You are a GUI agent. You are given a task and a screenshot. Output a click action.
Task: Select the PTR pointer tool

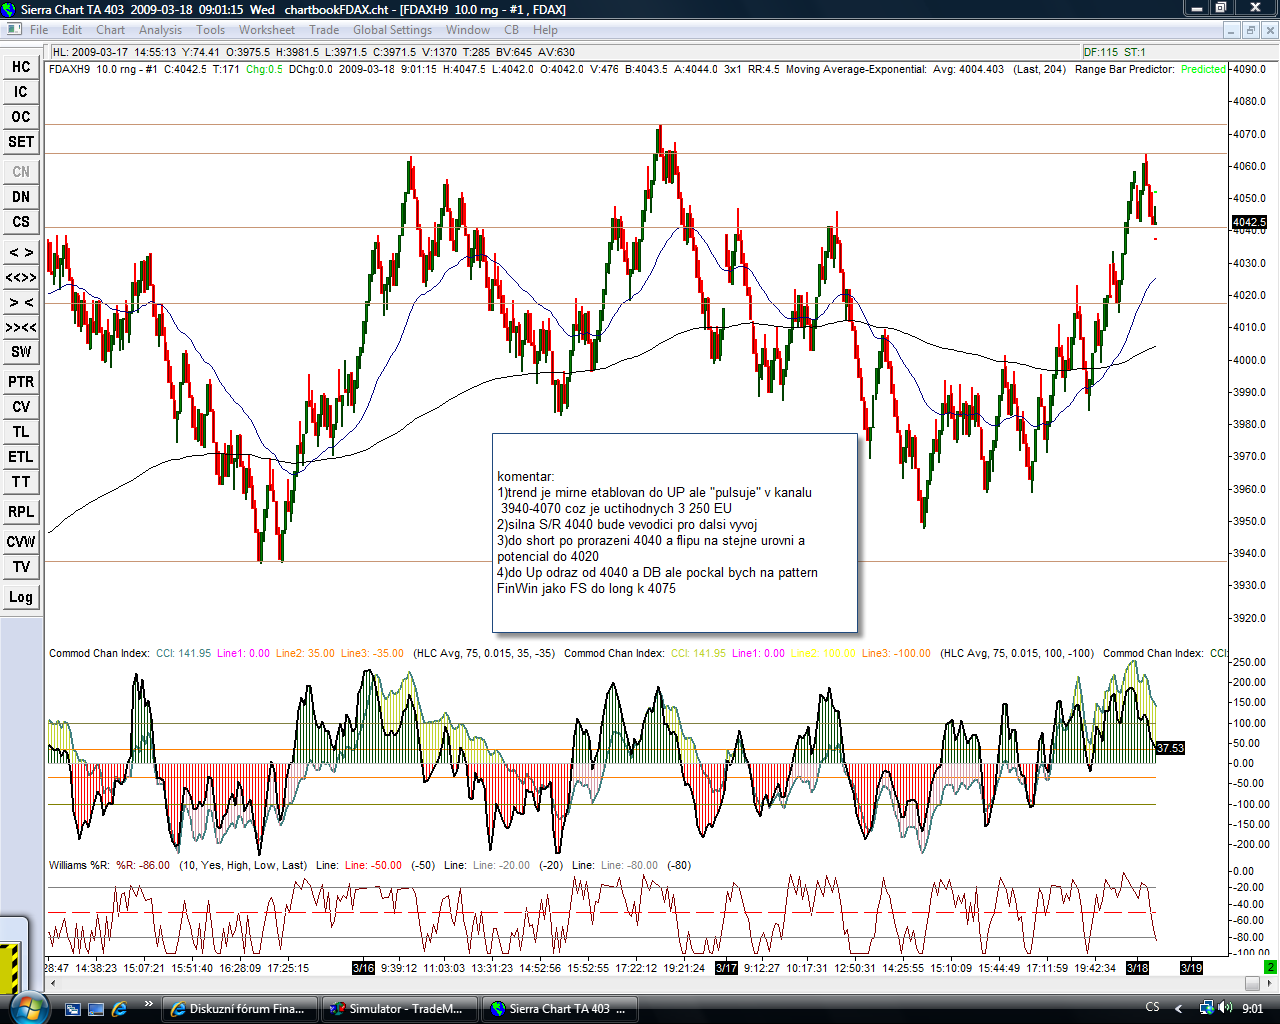point(21,382)
